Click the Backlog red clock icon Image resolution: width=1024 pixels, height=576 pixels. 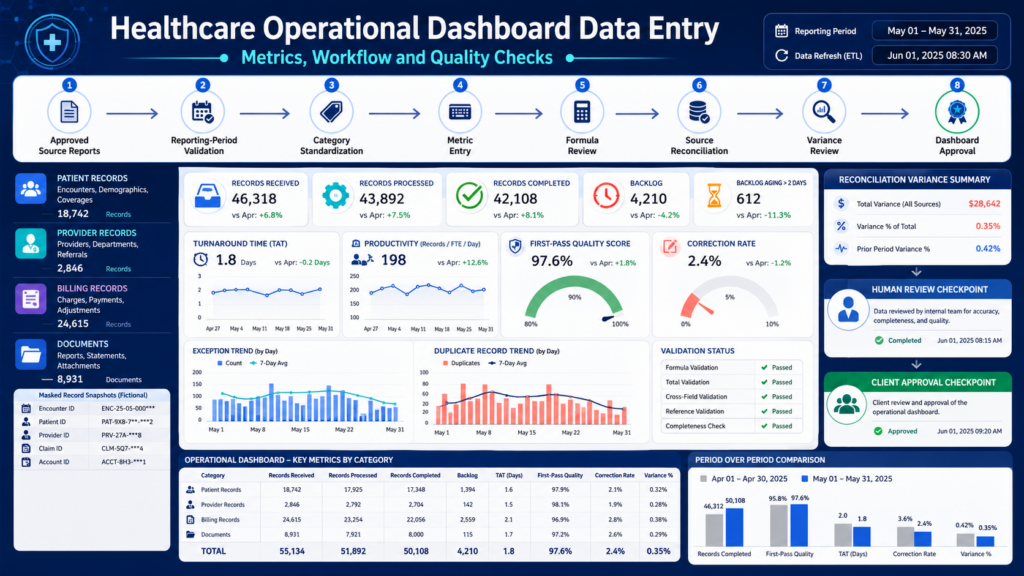point(606,195)
